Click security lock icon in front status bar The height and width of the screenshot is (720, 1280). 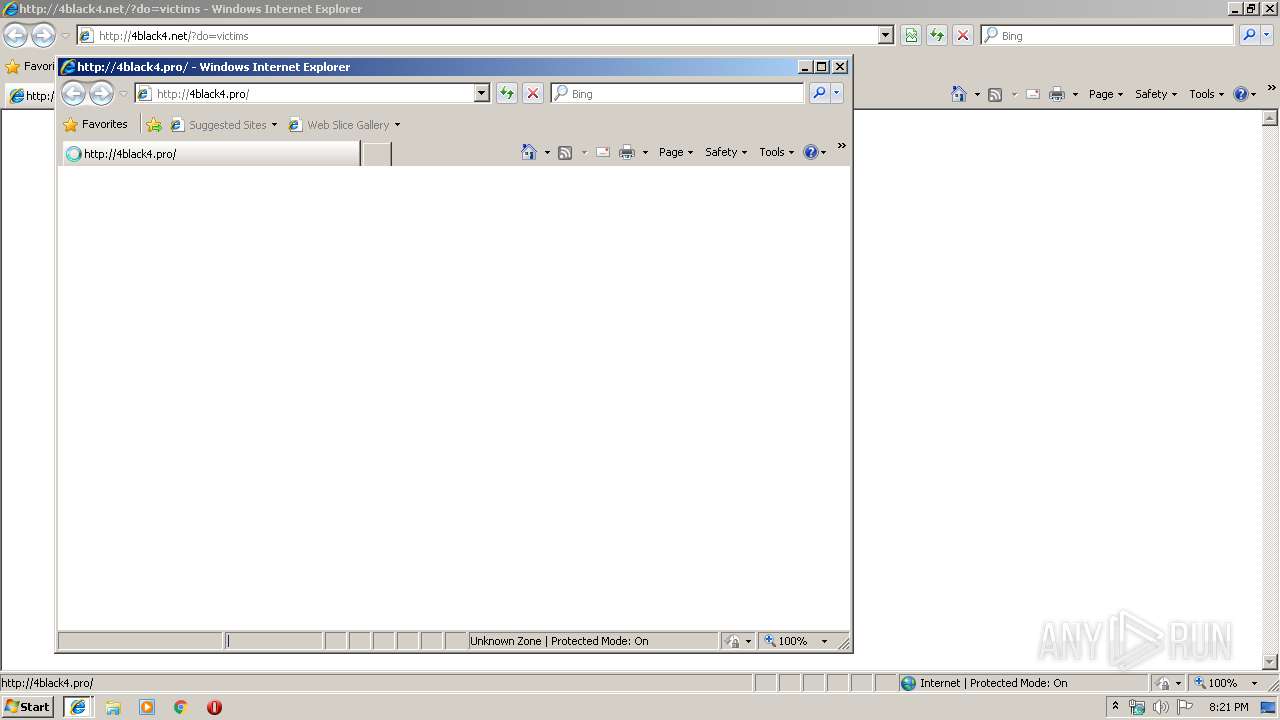coord(733,641)
